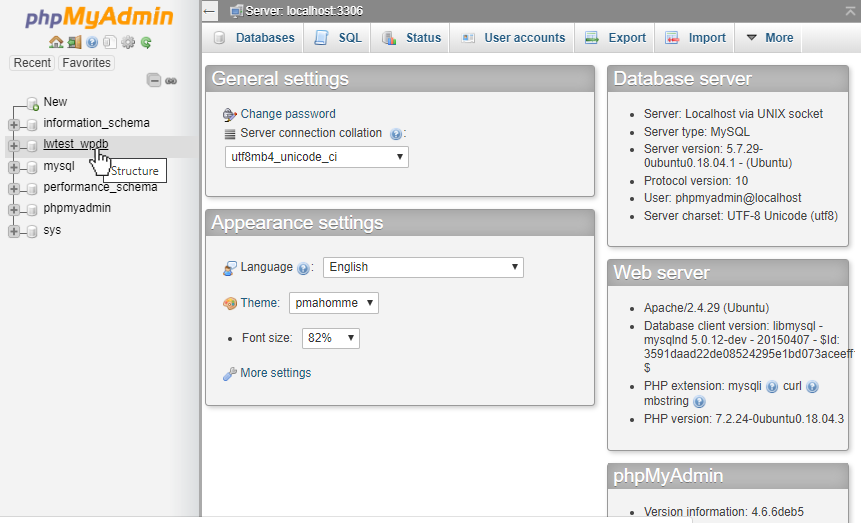Click the log out door icon
This screenshot has width=861, height=523.
click(74, 43)
